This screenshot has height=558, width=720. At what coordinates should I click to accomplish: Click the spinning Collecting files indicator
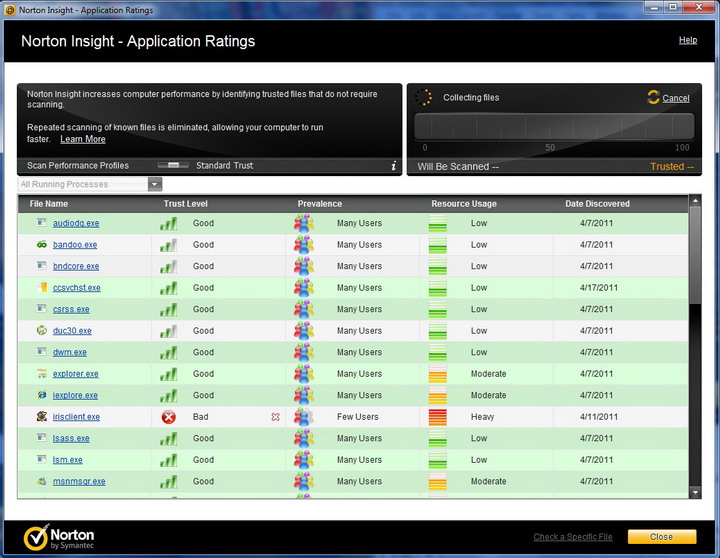(x=423, y=97)
